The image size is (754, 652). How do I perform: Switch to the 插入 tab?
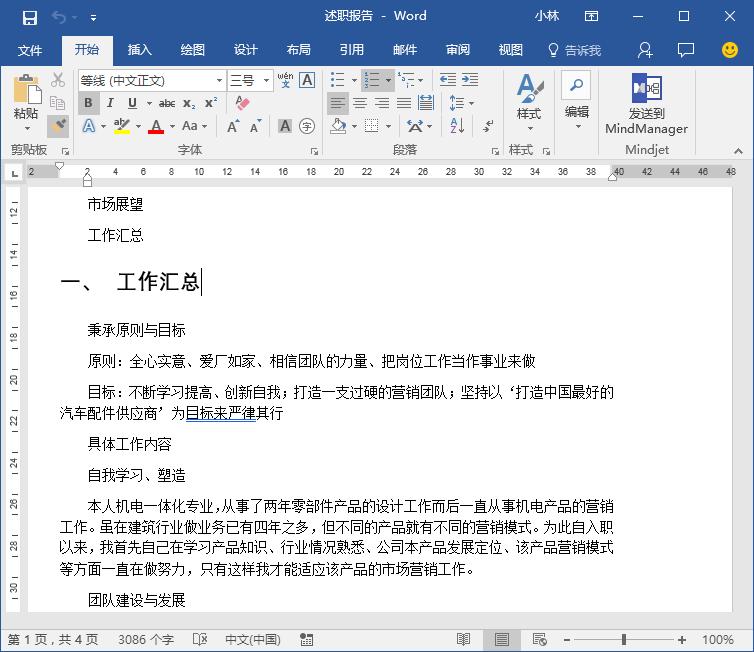pos(139,50)
